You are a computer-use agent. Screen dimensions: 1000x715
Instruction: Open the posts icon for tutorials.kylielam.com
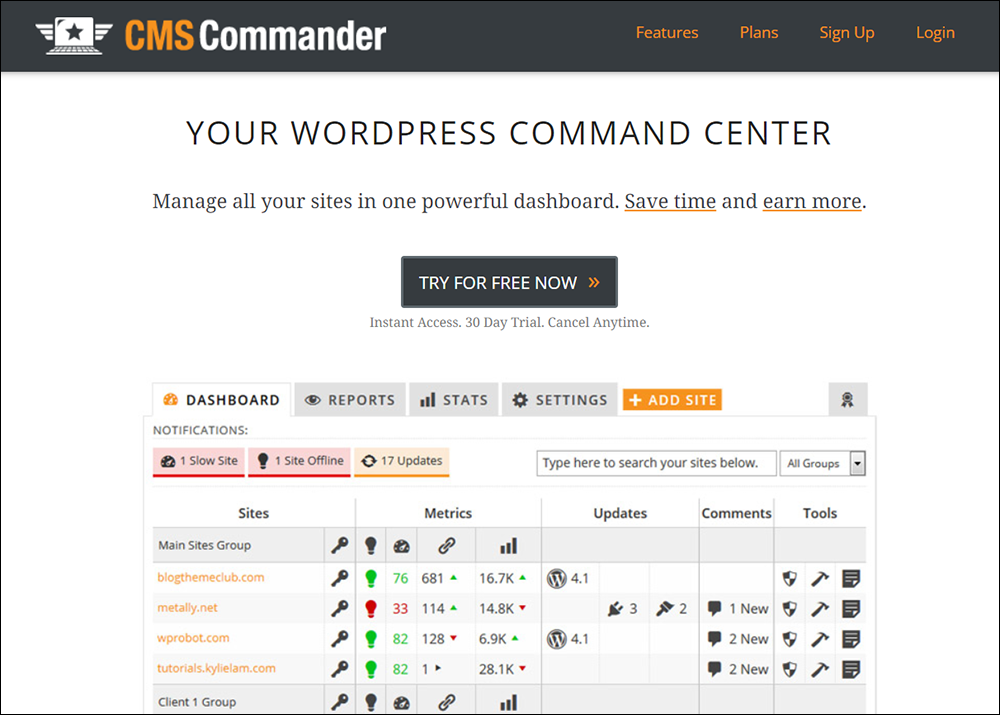coord(852,668)
